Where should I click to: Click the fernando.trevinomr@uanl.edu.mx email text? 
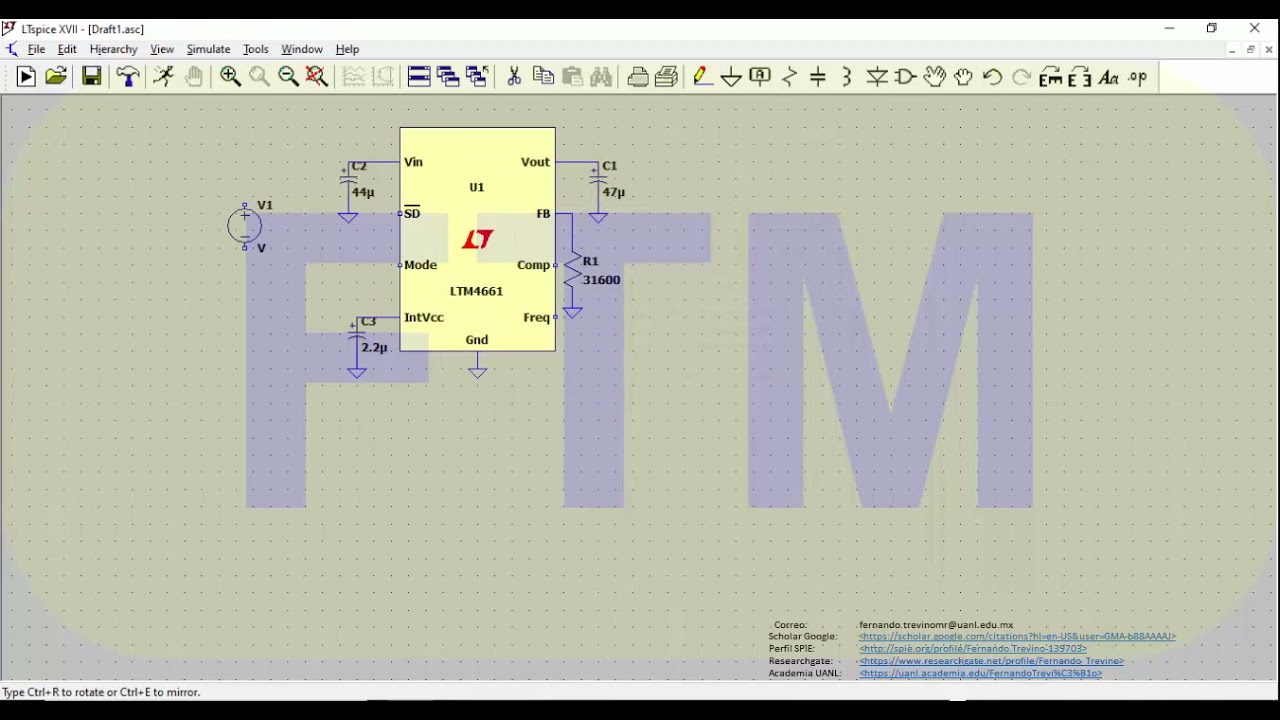click(936, 625)
